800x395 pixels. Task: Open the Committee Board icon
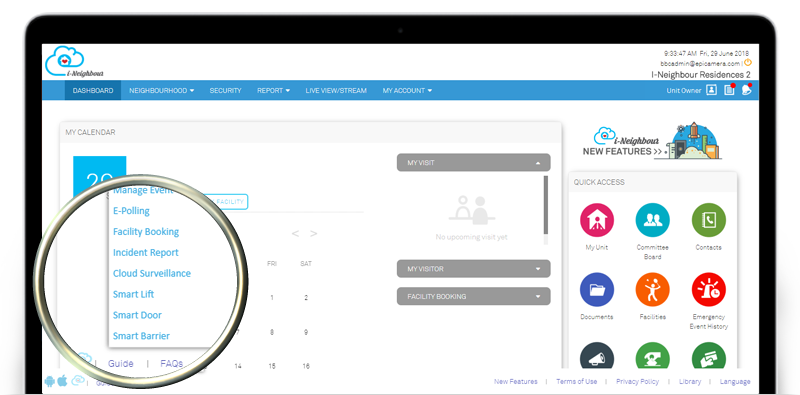(652, 220)
